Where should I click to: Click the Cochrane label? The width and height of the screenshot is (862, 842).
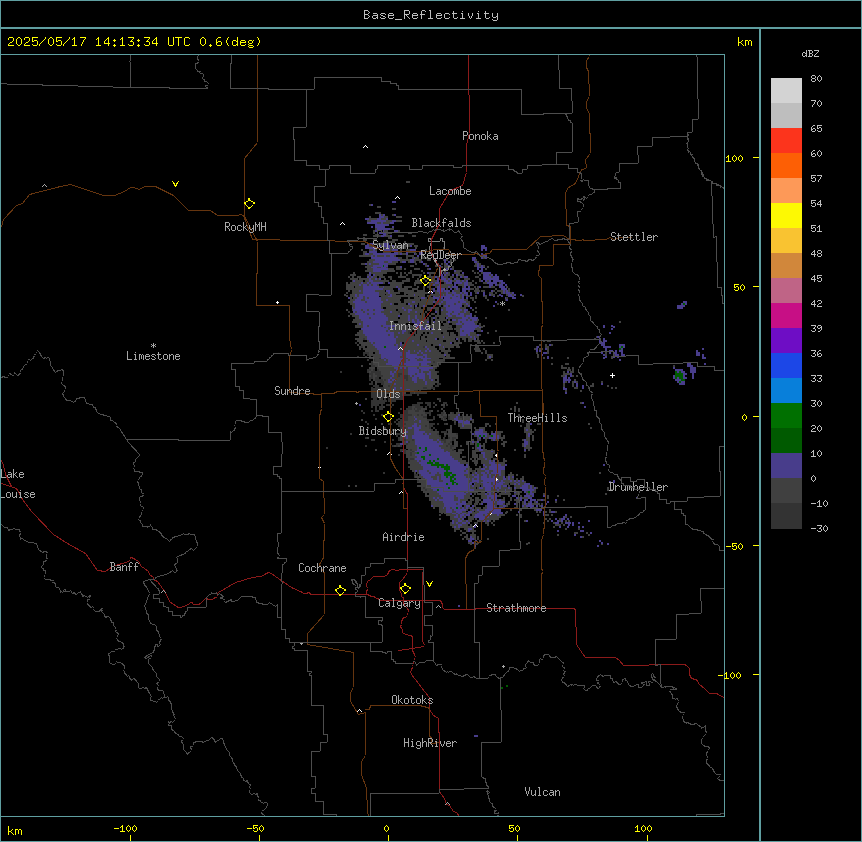(322, 568)
